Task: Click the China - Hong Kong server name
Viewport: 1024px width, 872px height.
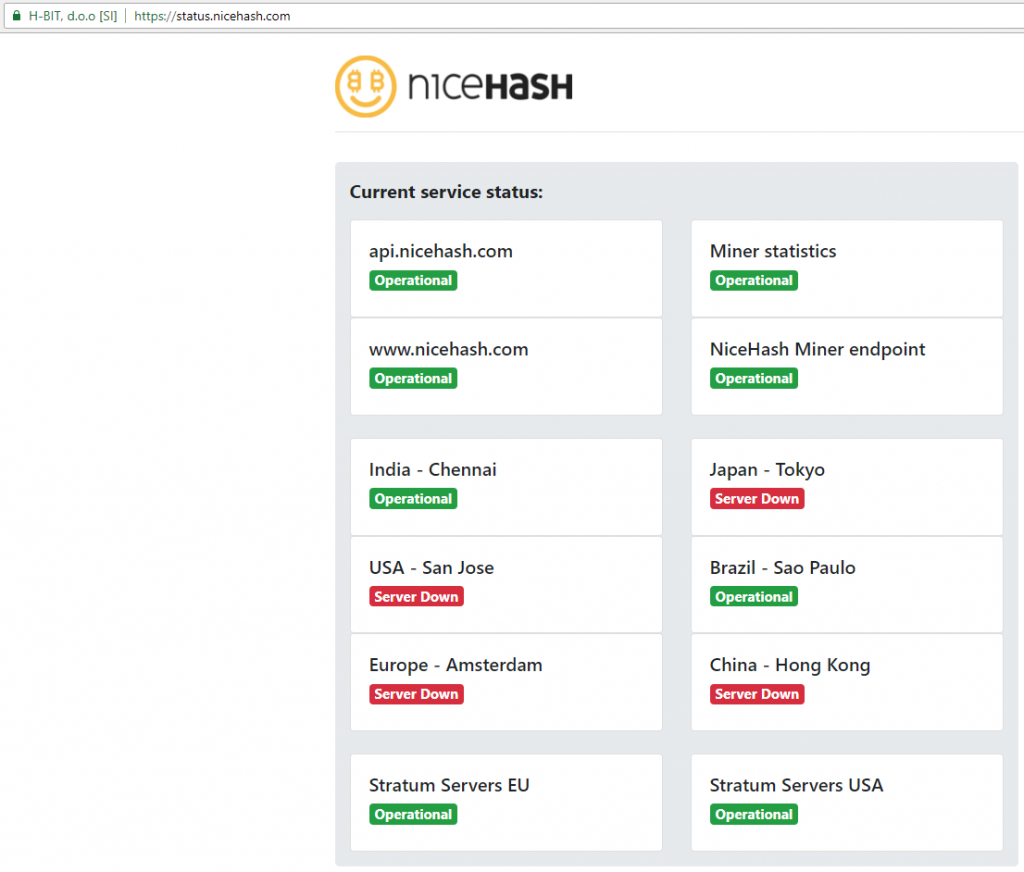Action: coord(790,666)
